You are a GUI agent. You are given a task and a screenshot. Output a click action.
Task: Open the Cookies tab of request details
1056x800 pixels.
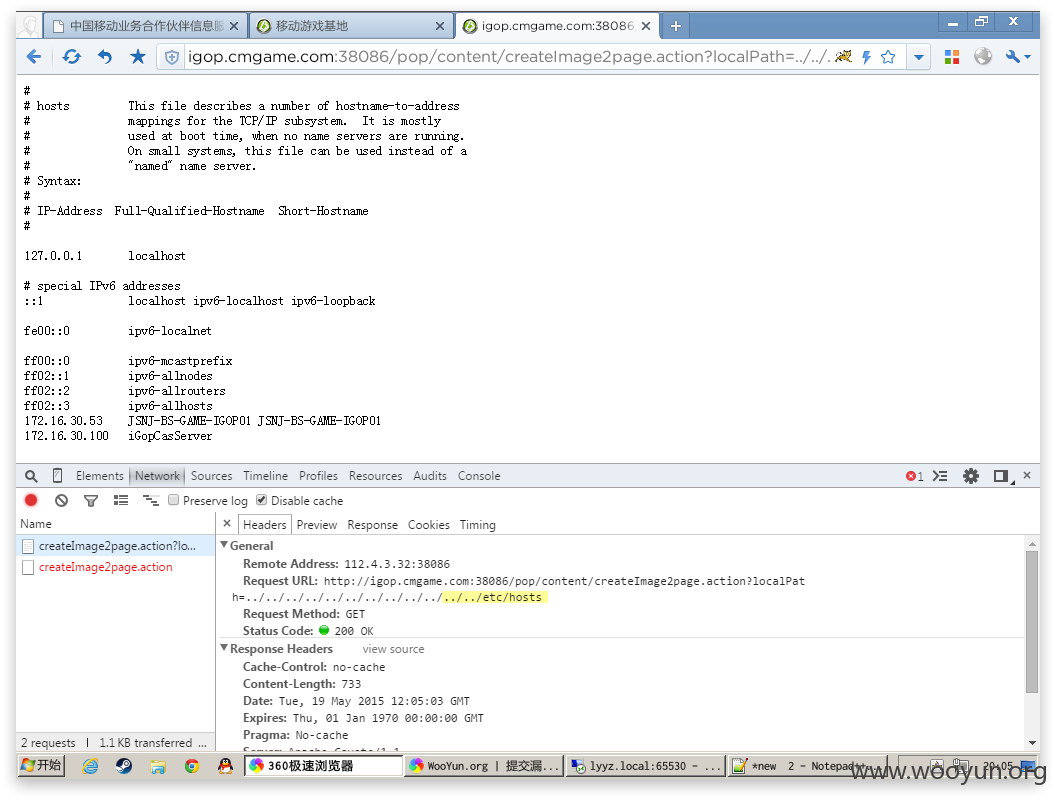pyautogui.click(x=428, y=525)
